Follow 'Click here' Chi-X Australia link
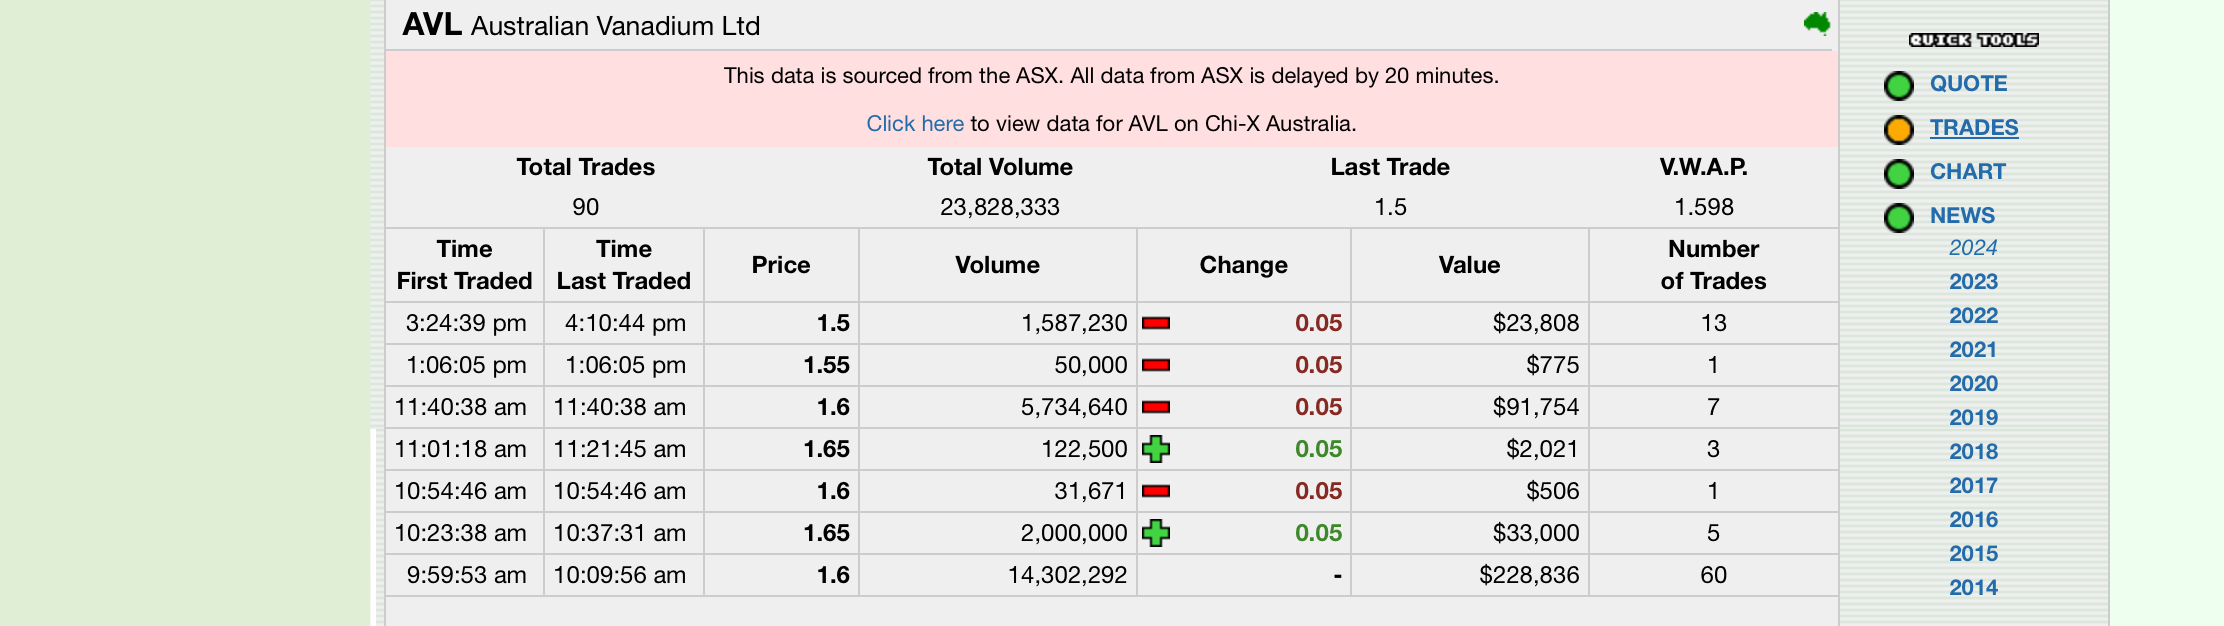 (x=915, y=124)
